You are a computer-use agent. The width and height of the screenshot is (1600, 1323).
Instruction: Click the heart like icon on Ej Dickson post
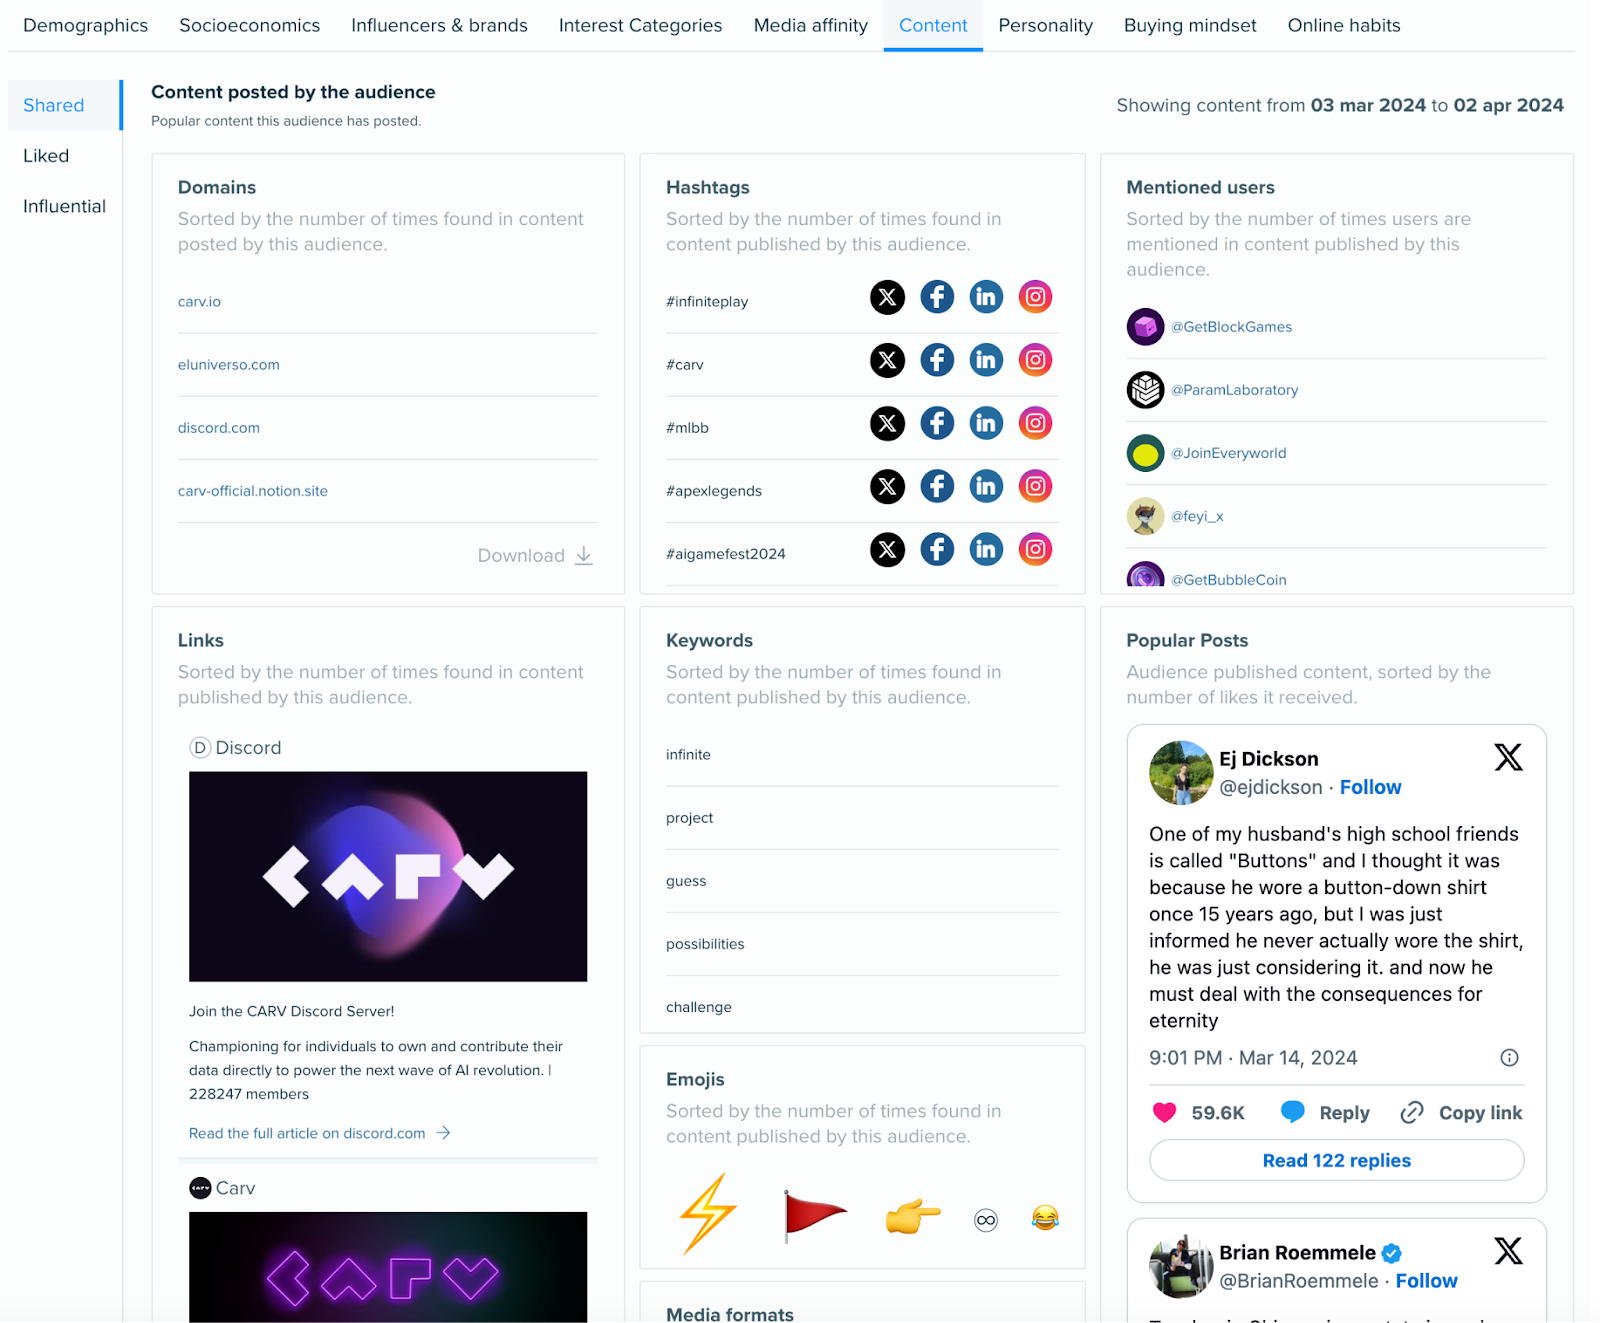(x=1164, y=1112)
